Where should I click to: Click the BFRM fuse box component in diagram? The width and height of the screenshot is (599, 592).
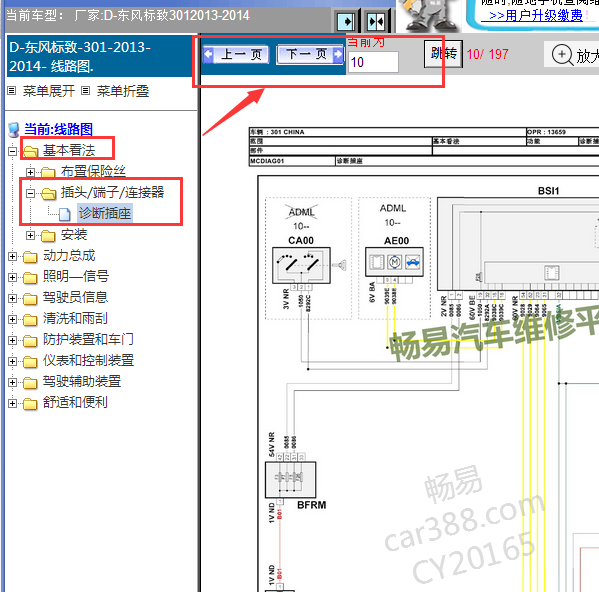coord(290,479)
